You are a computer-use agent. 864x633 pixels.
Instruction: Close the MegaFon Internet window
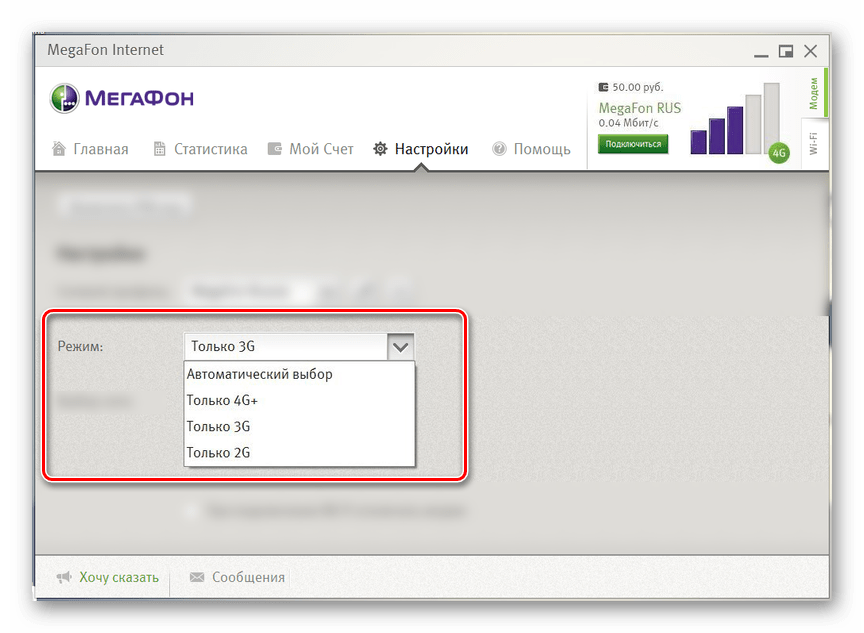(811, 51)
